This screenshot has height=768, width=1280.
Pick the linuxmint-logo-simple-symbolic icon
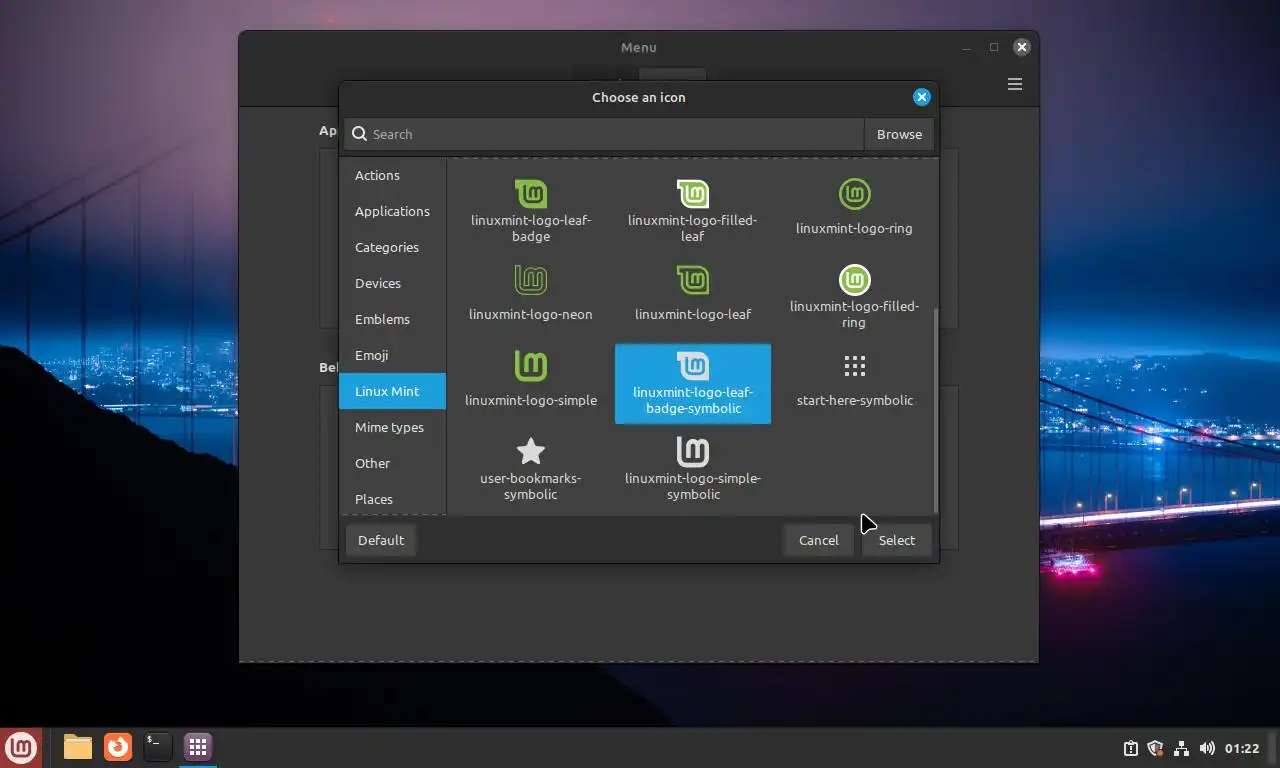(693, 468)
